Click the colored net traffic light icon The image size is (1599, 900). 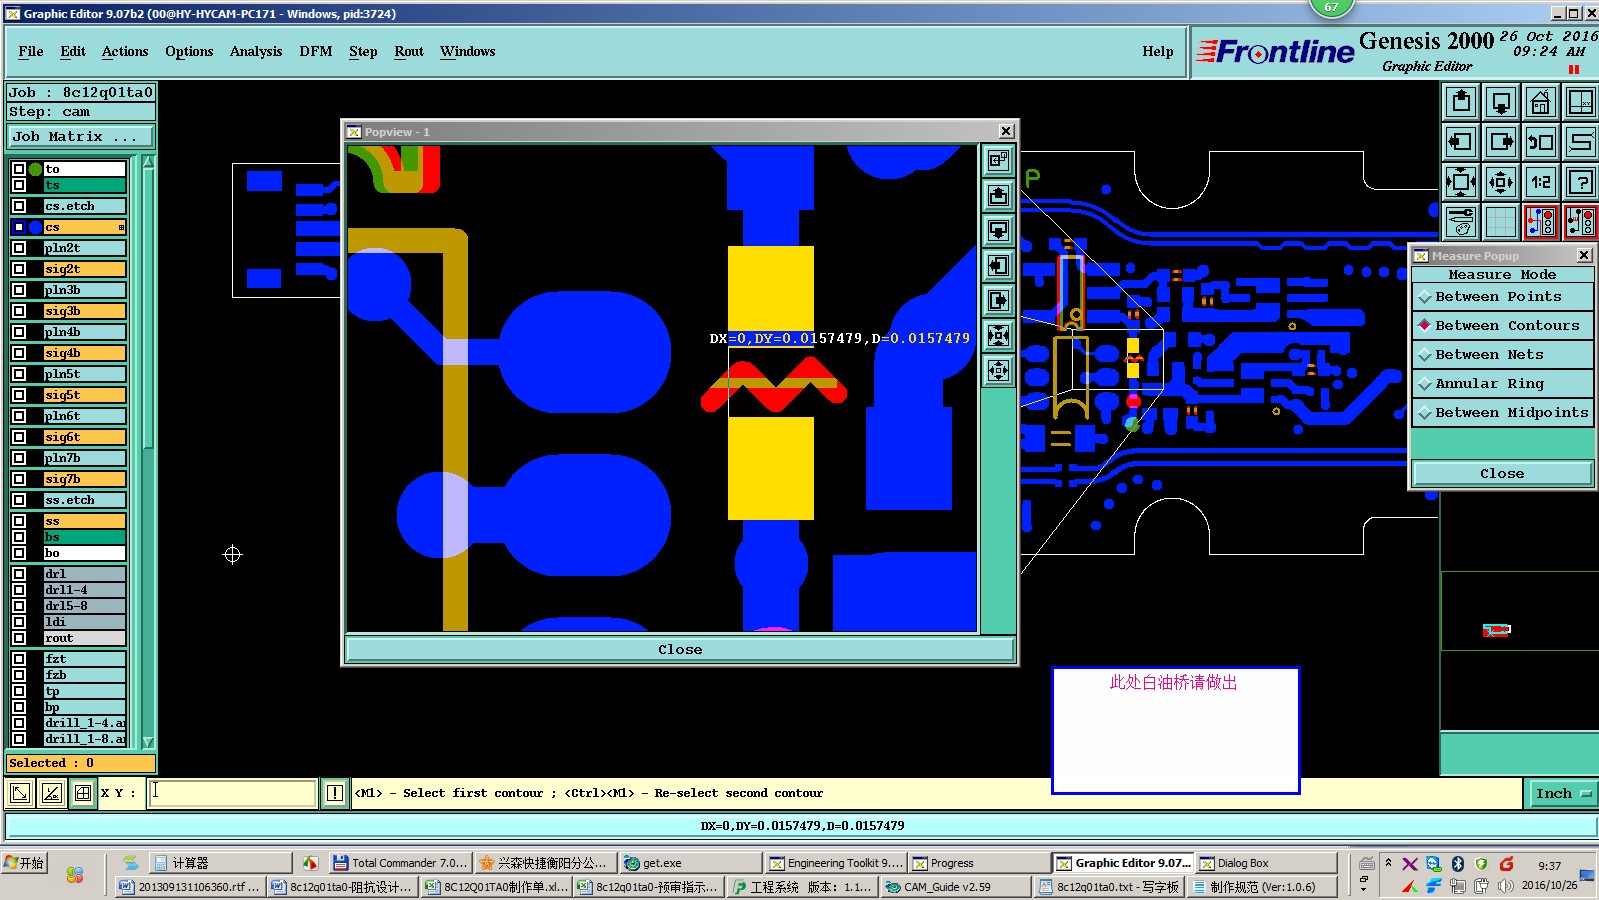point(1541,222)
